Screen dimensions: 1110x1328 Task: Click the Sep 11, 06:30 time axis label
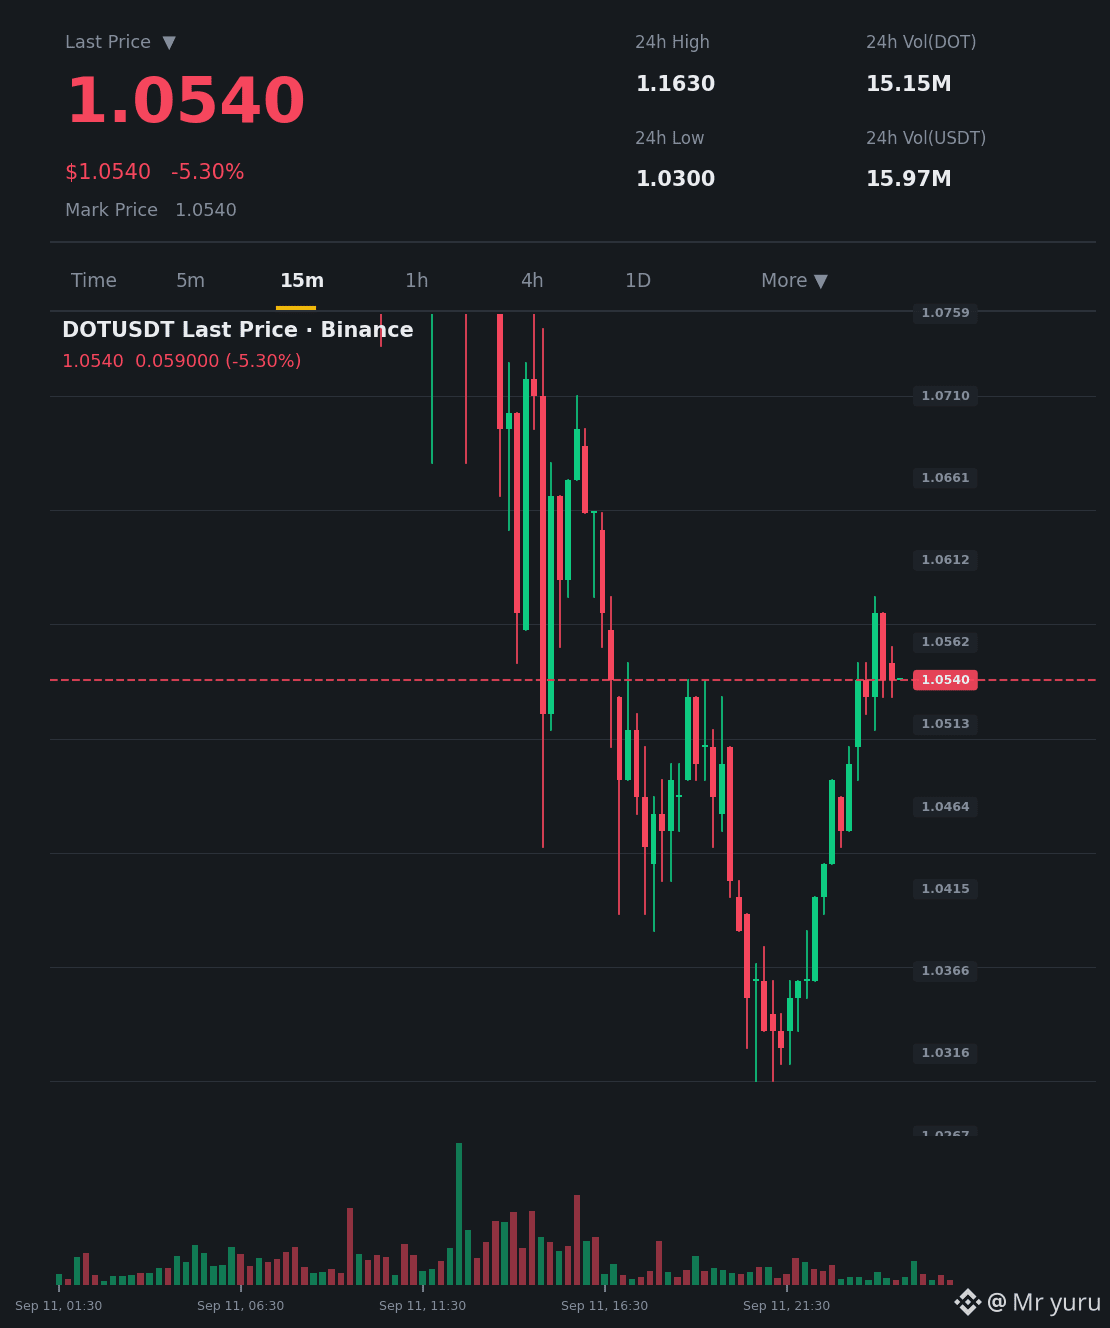[x=240, y=1306]
